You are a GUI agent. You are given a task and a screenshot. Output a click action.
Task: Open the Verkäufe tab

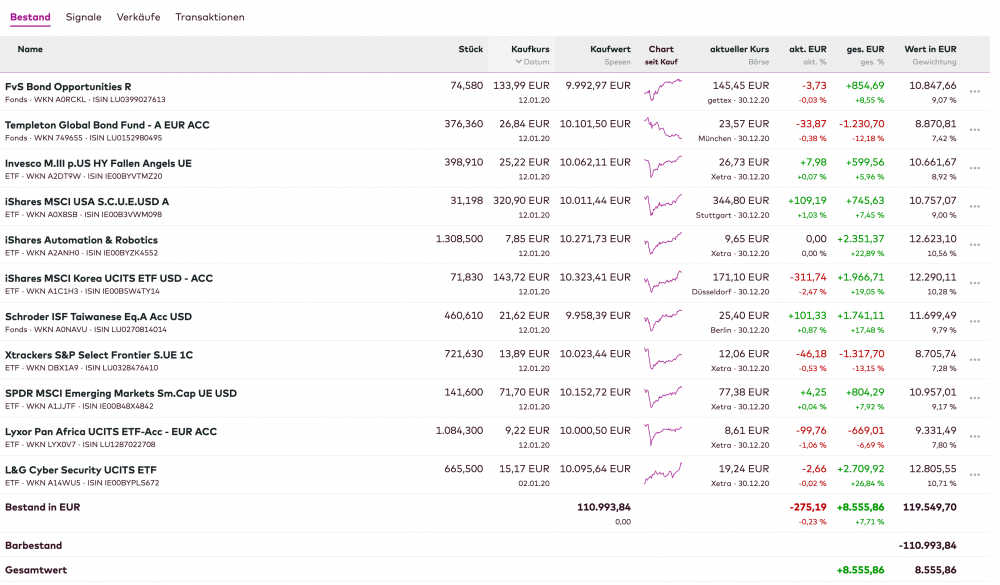pyautogui.click(x=138, y=17)
